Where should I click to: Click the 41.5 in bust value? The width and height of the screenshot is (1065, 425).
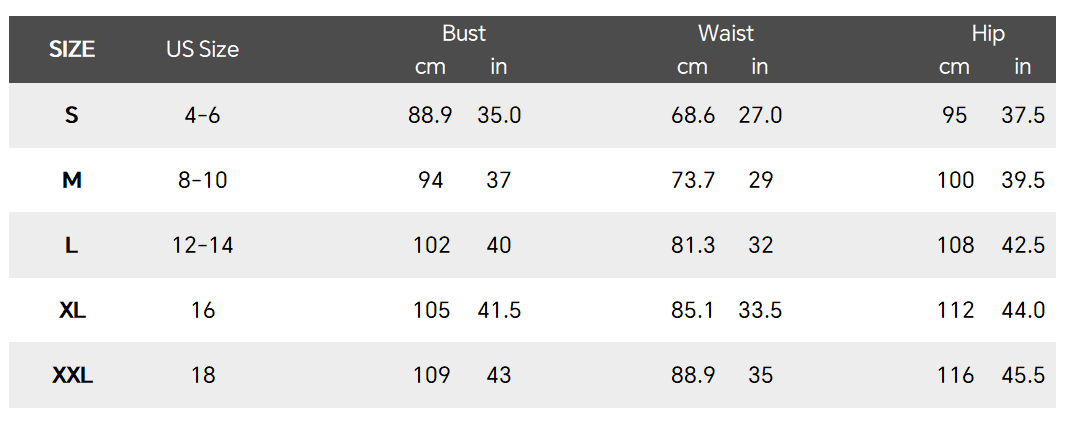(x=499, y=310)
